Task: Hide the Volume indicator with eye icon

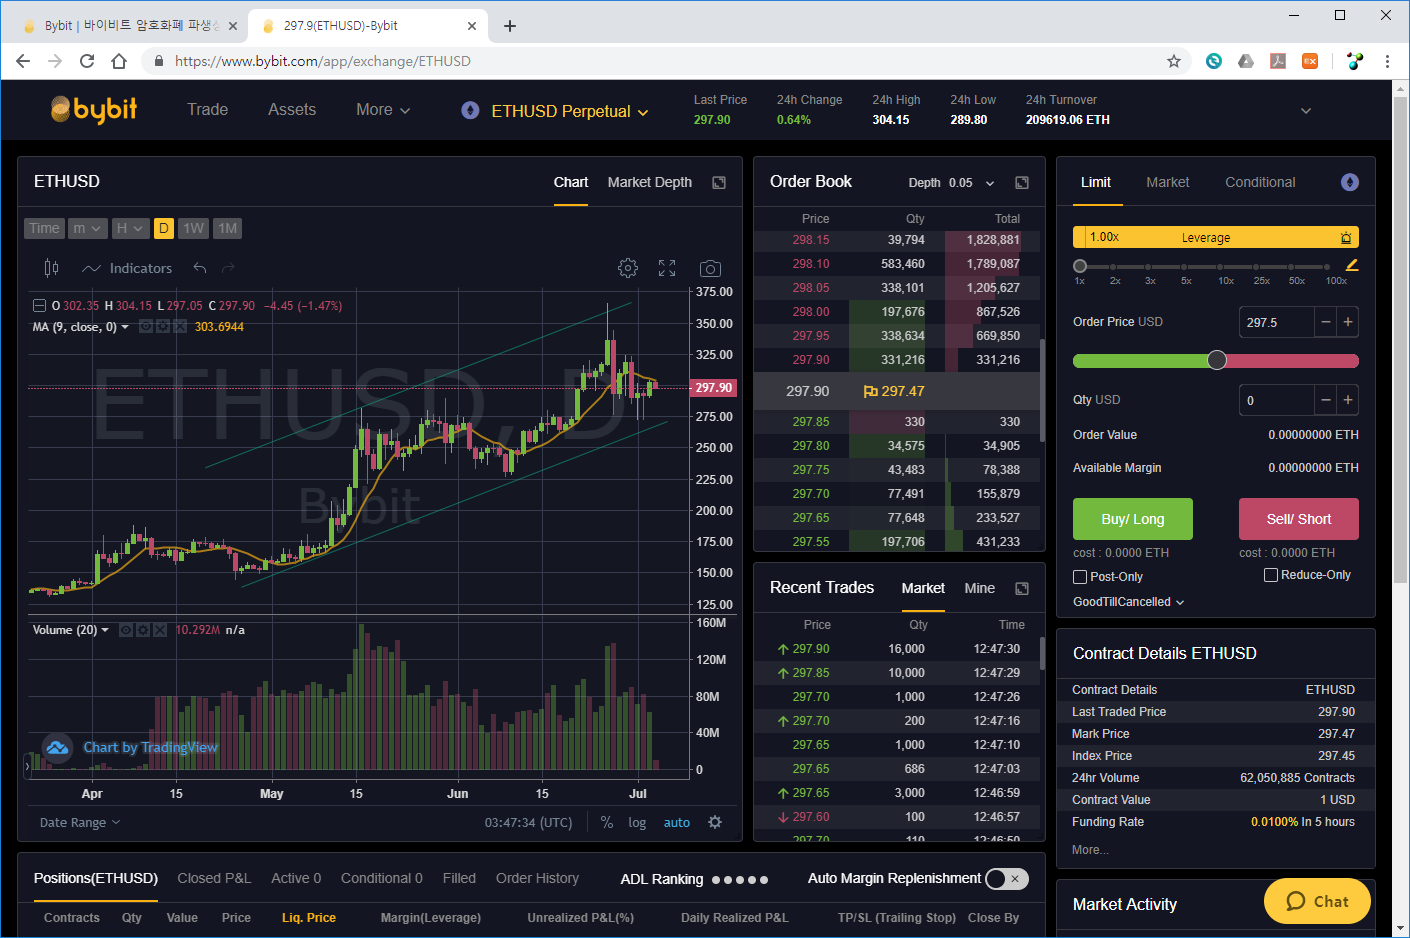Action: tap(126, 630)
